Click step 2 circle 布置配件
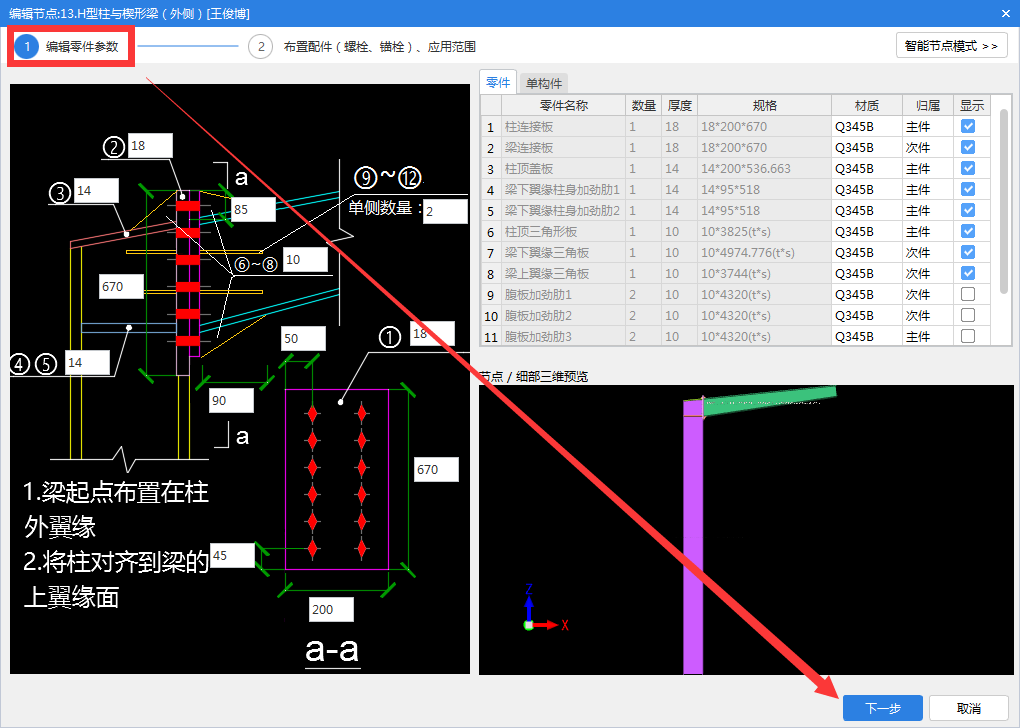 click(260, 46)
